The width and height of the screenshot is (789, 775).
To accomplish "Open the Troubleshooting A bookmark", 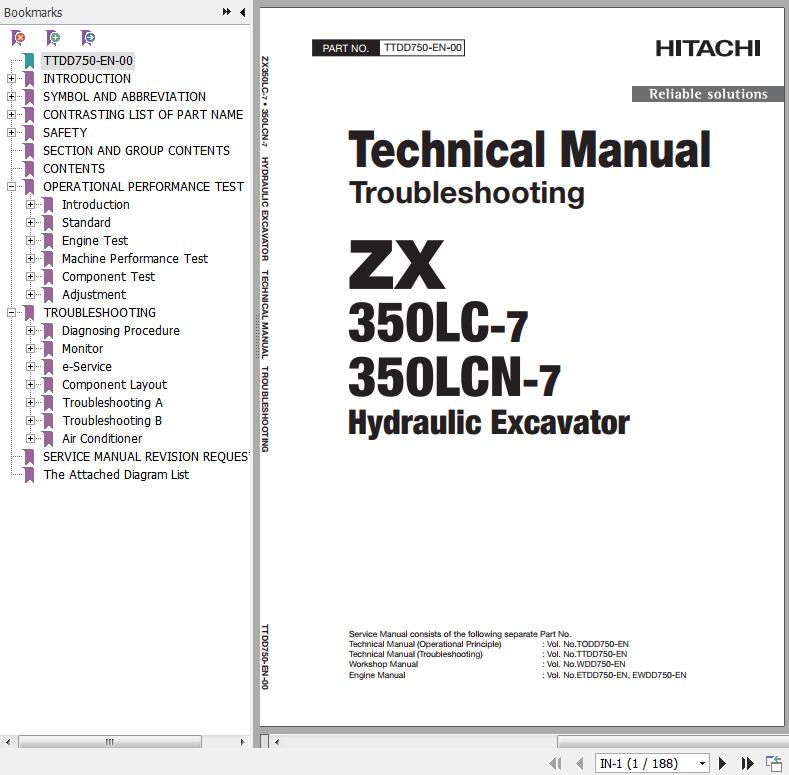I will (112, 403).
